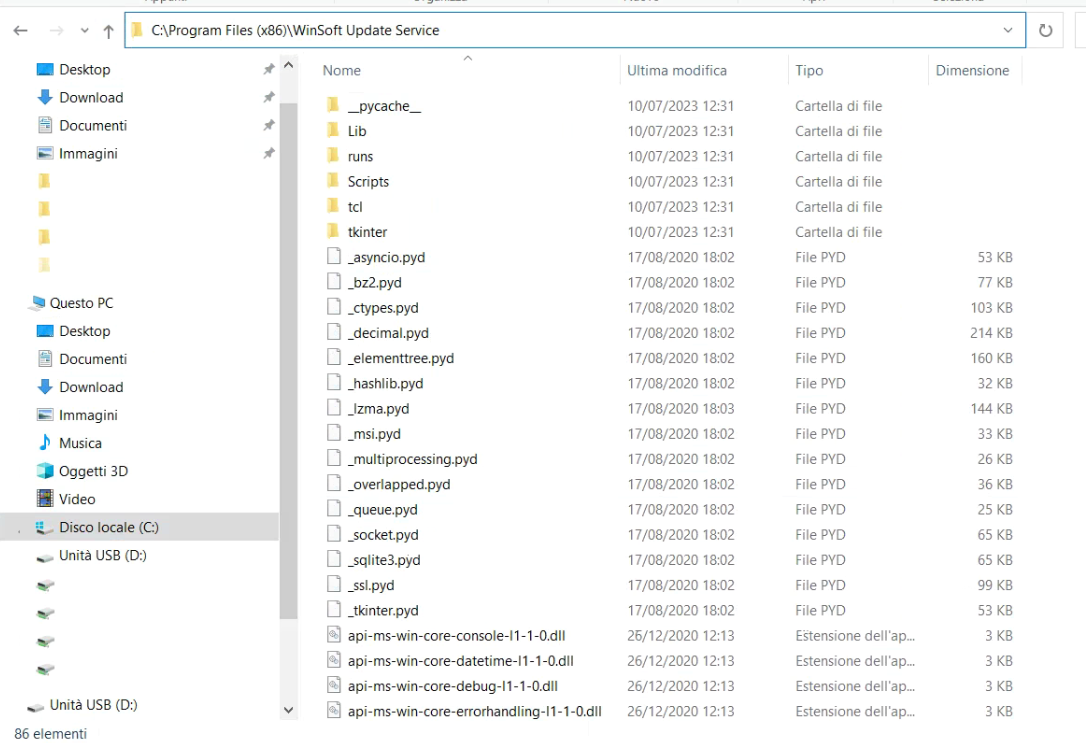
Task: Select the file named _ssl.pyd
Action: click(371, 586)
